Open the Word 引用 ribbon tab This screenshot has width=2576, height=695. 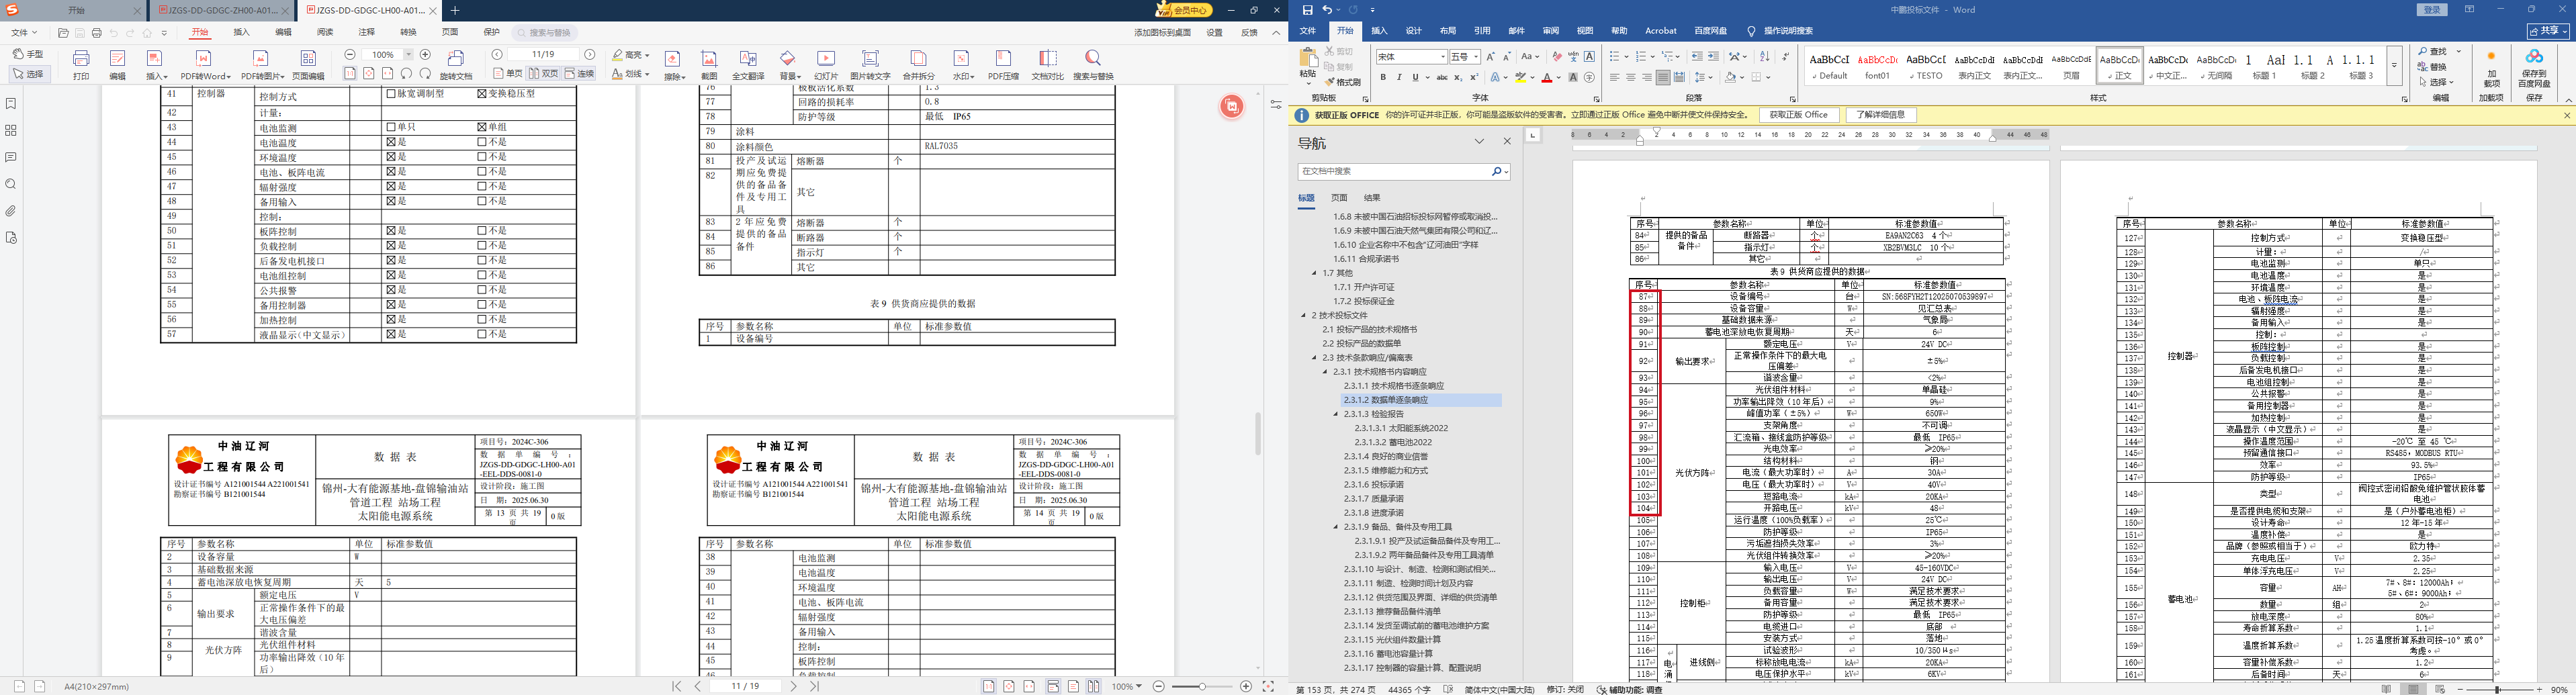point(1481,31)
